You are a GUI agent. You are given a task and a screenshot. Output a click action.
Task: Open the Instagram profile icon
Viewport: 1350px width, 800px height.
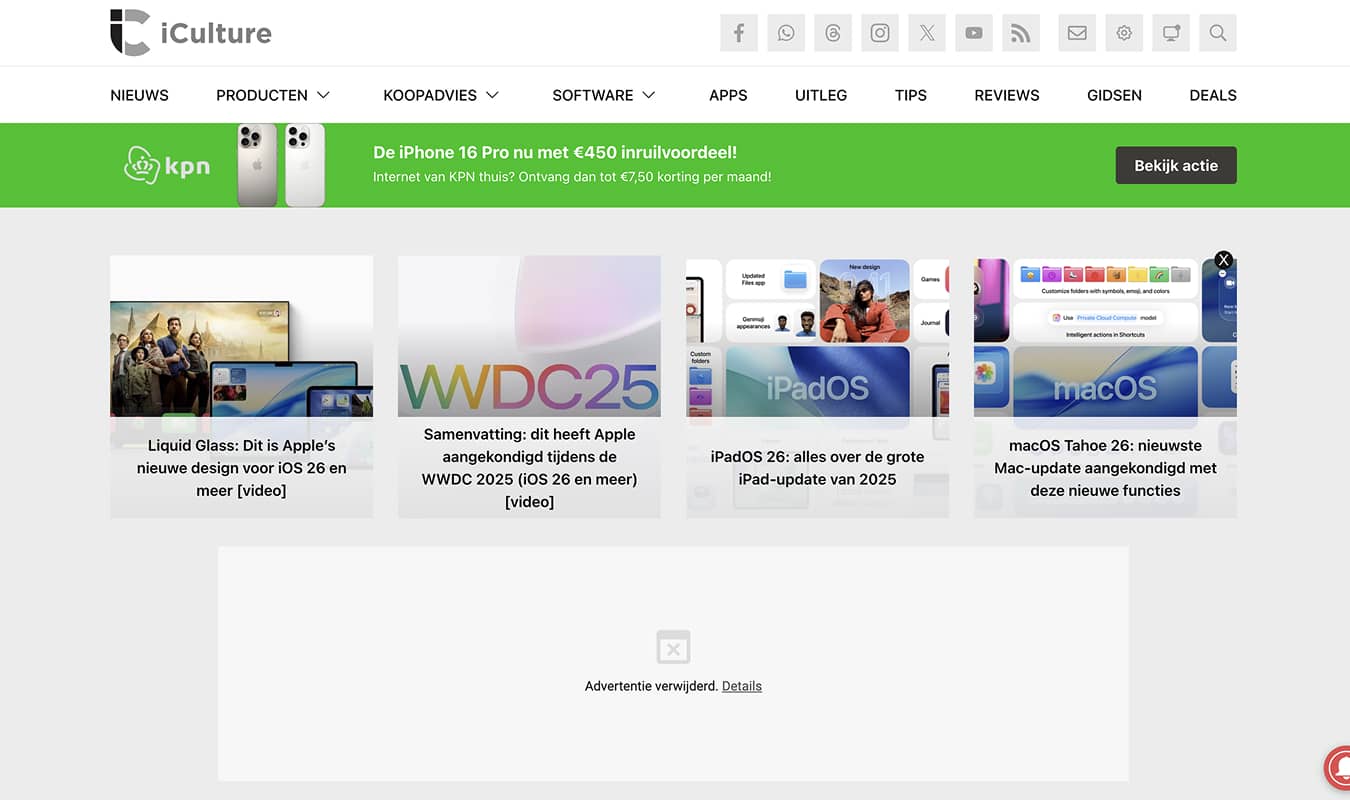pos(880,33)
